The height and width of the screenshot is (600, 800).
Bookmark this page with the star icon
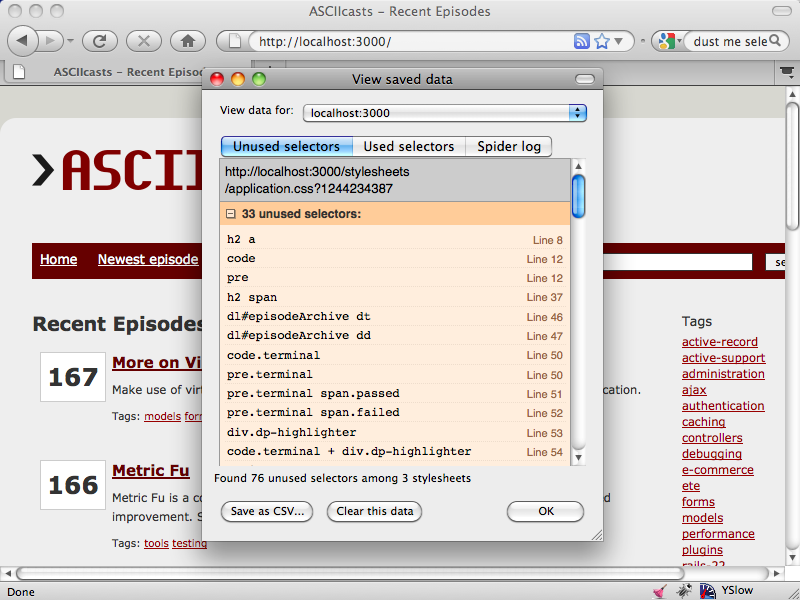[603, 41]
